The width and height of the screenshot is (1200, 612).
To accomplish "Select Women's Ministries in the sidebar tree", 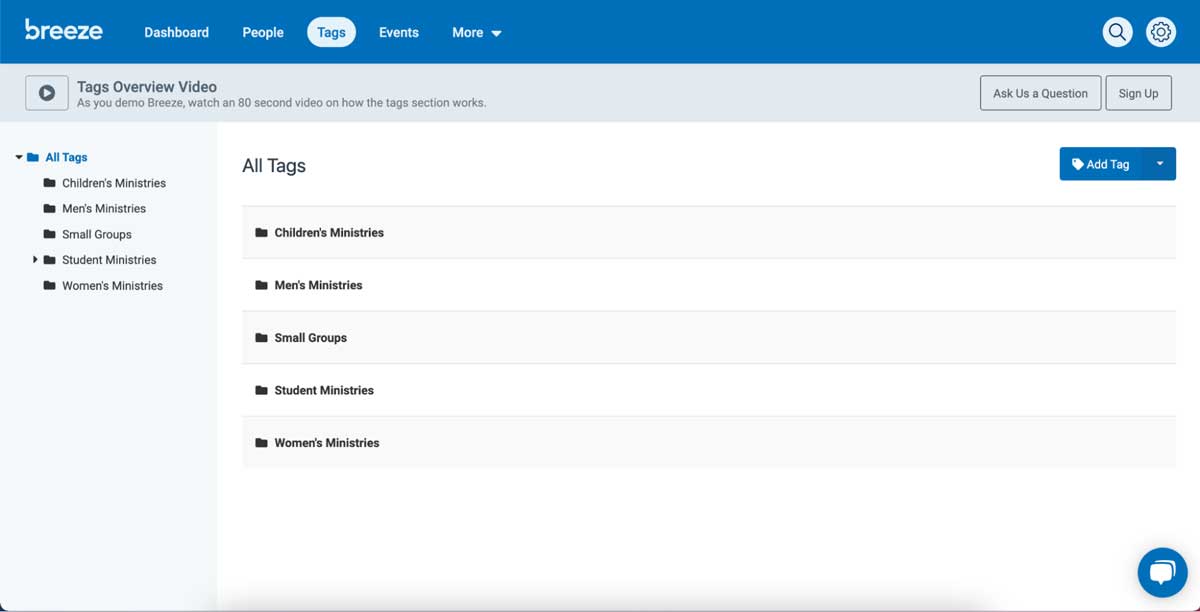I will [112, 285].
